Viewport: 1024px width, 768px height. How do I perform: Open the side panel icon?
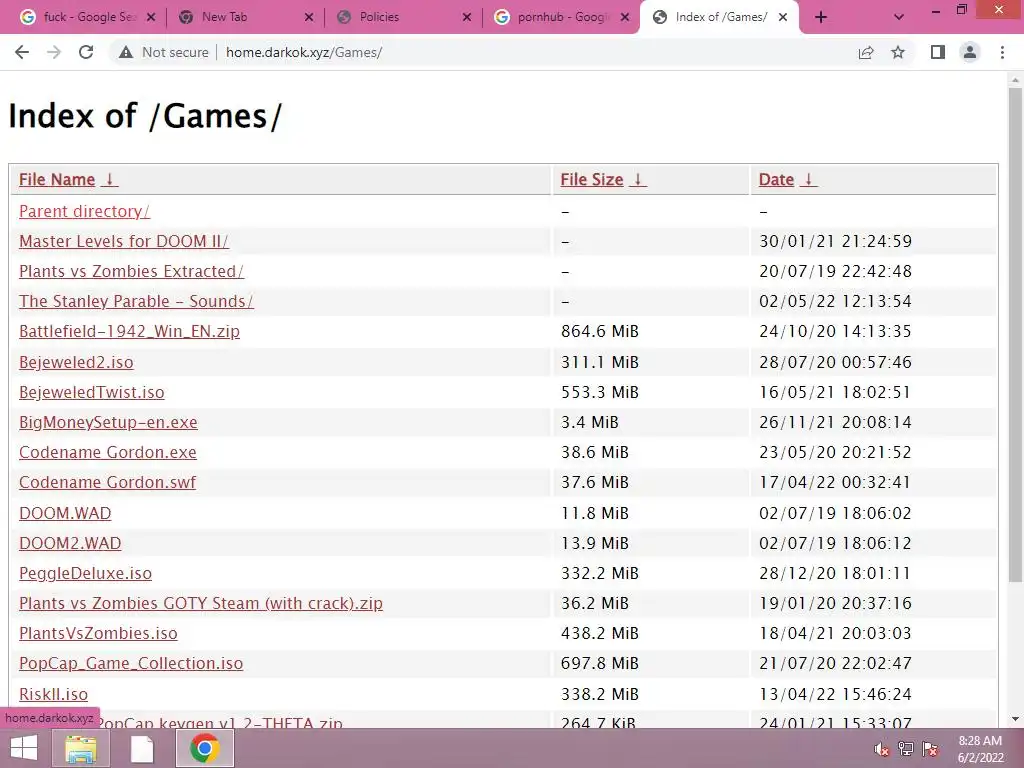(938, 52)
